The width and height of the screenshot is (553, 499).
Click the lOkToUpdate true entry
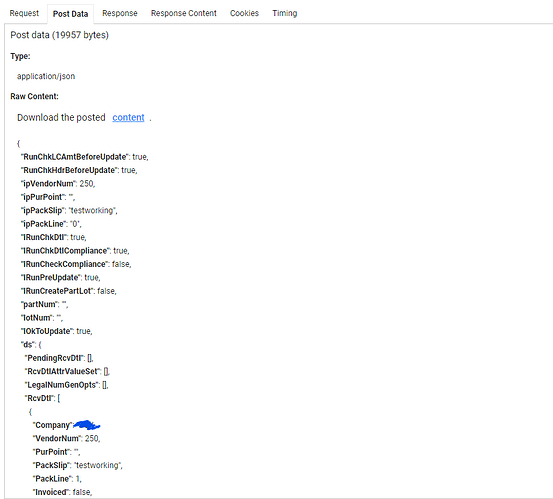point(56,331)
